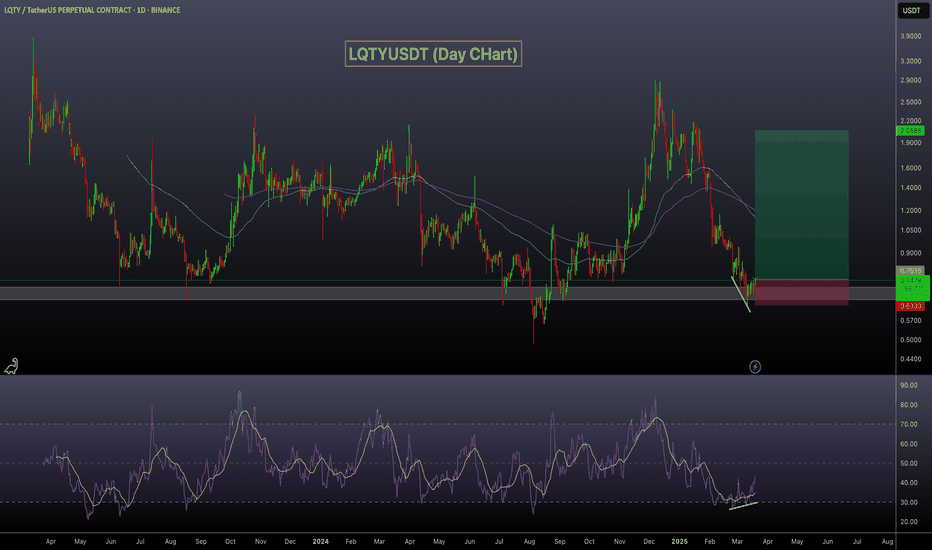Click the green 2.0585 target price label

910,130
